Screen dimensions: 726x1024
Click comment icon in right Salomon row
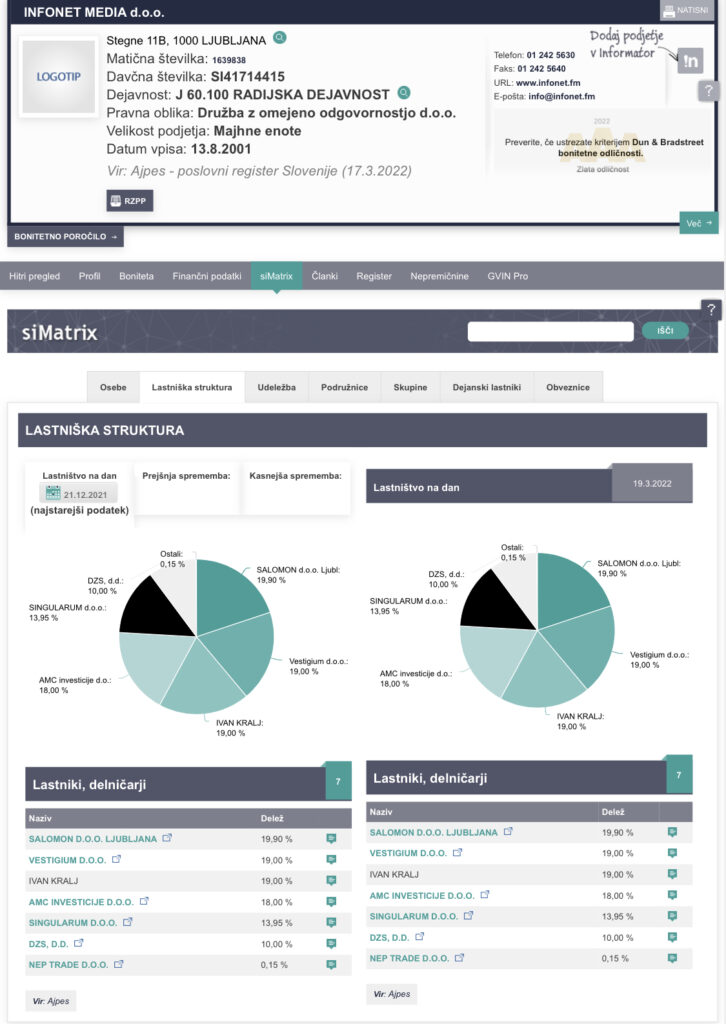click(x=672, y=832)
